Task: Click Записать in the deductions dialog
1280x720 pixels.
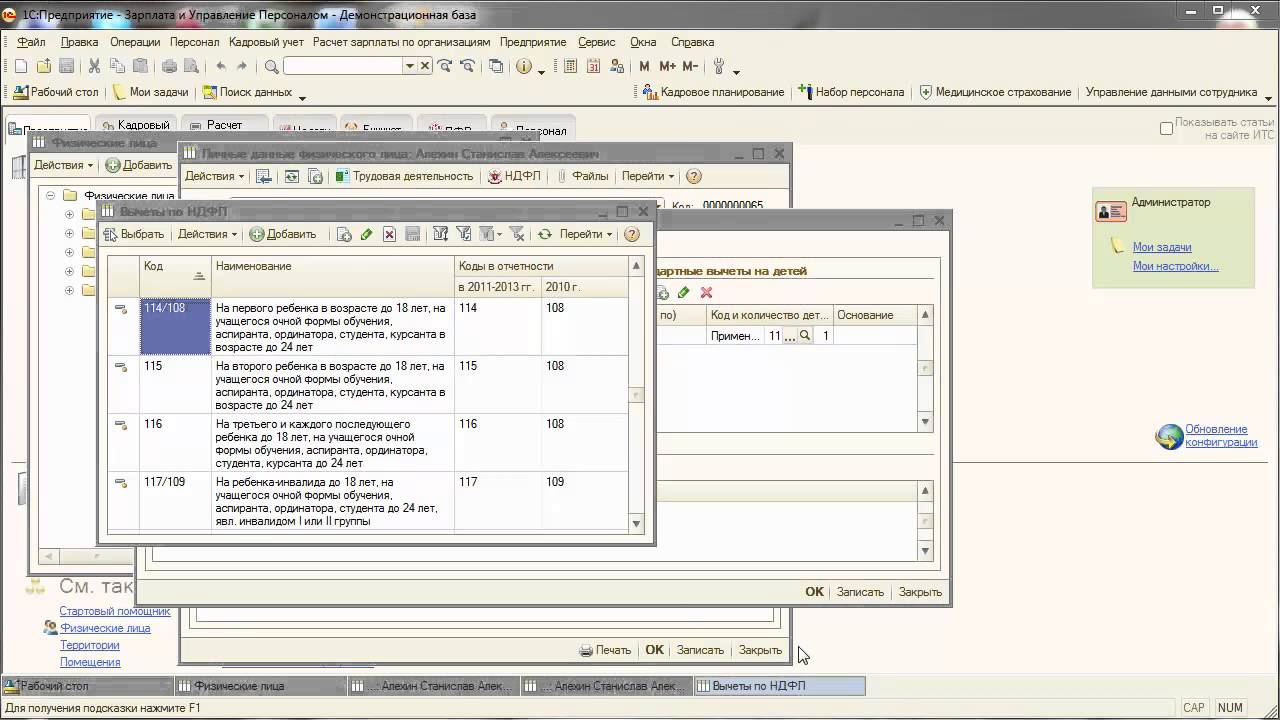Action: [860, 592]
